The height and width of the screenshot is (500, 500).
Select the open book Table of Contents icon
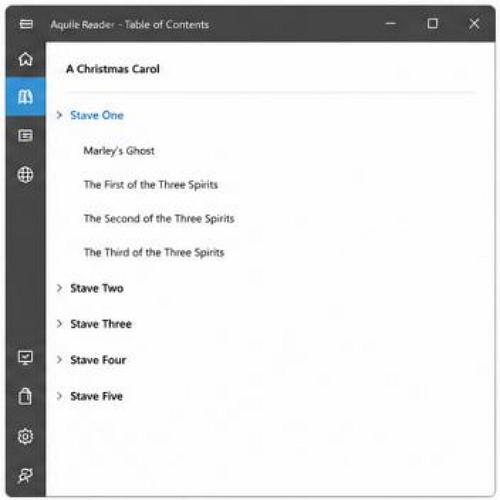25,97
